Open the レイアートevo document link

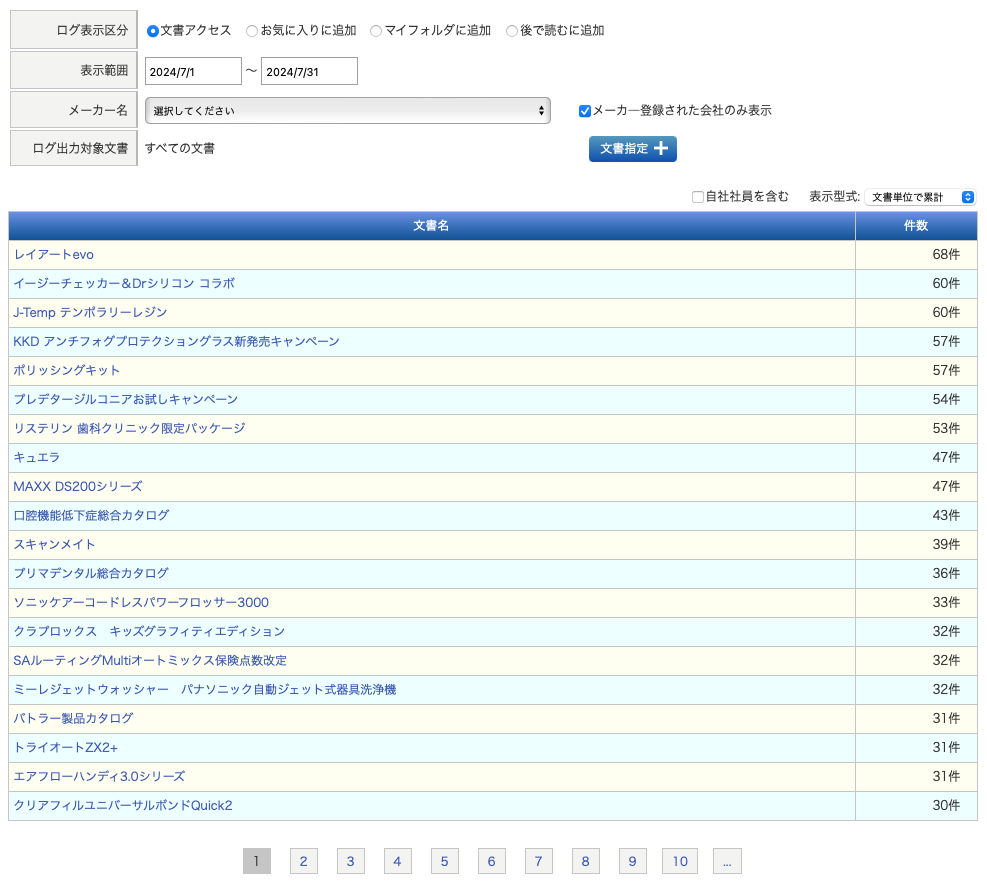coord(54,254)
